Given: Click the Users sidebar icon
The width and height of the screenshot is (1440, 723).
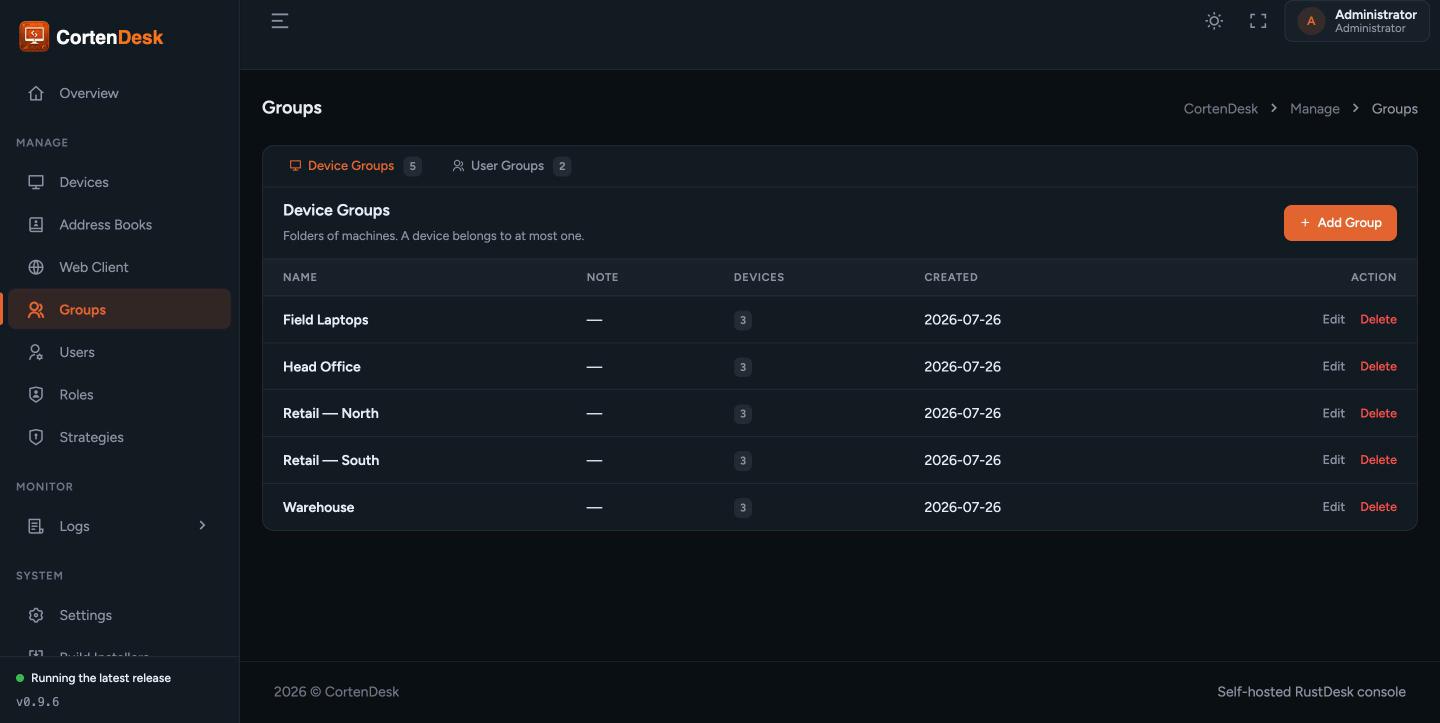Looking at the screenshot, I should [36, 352].
